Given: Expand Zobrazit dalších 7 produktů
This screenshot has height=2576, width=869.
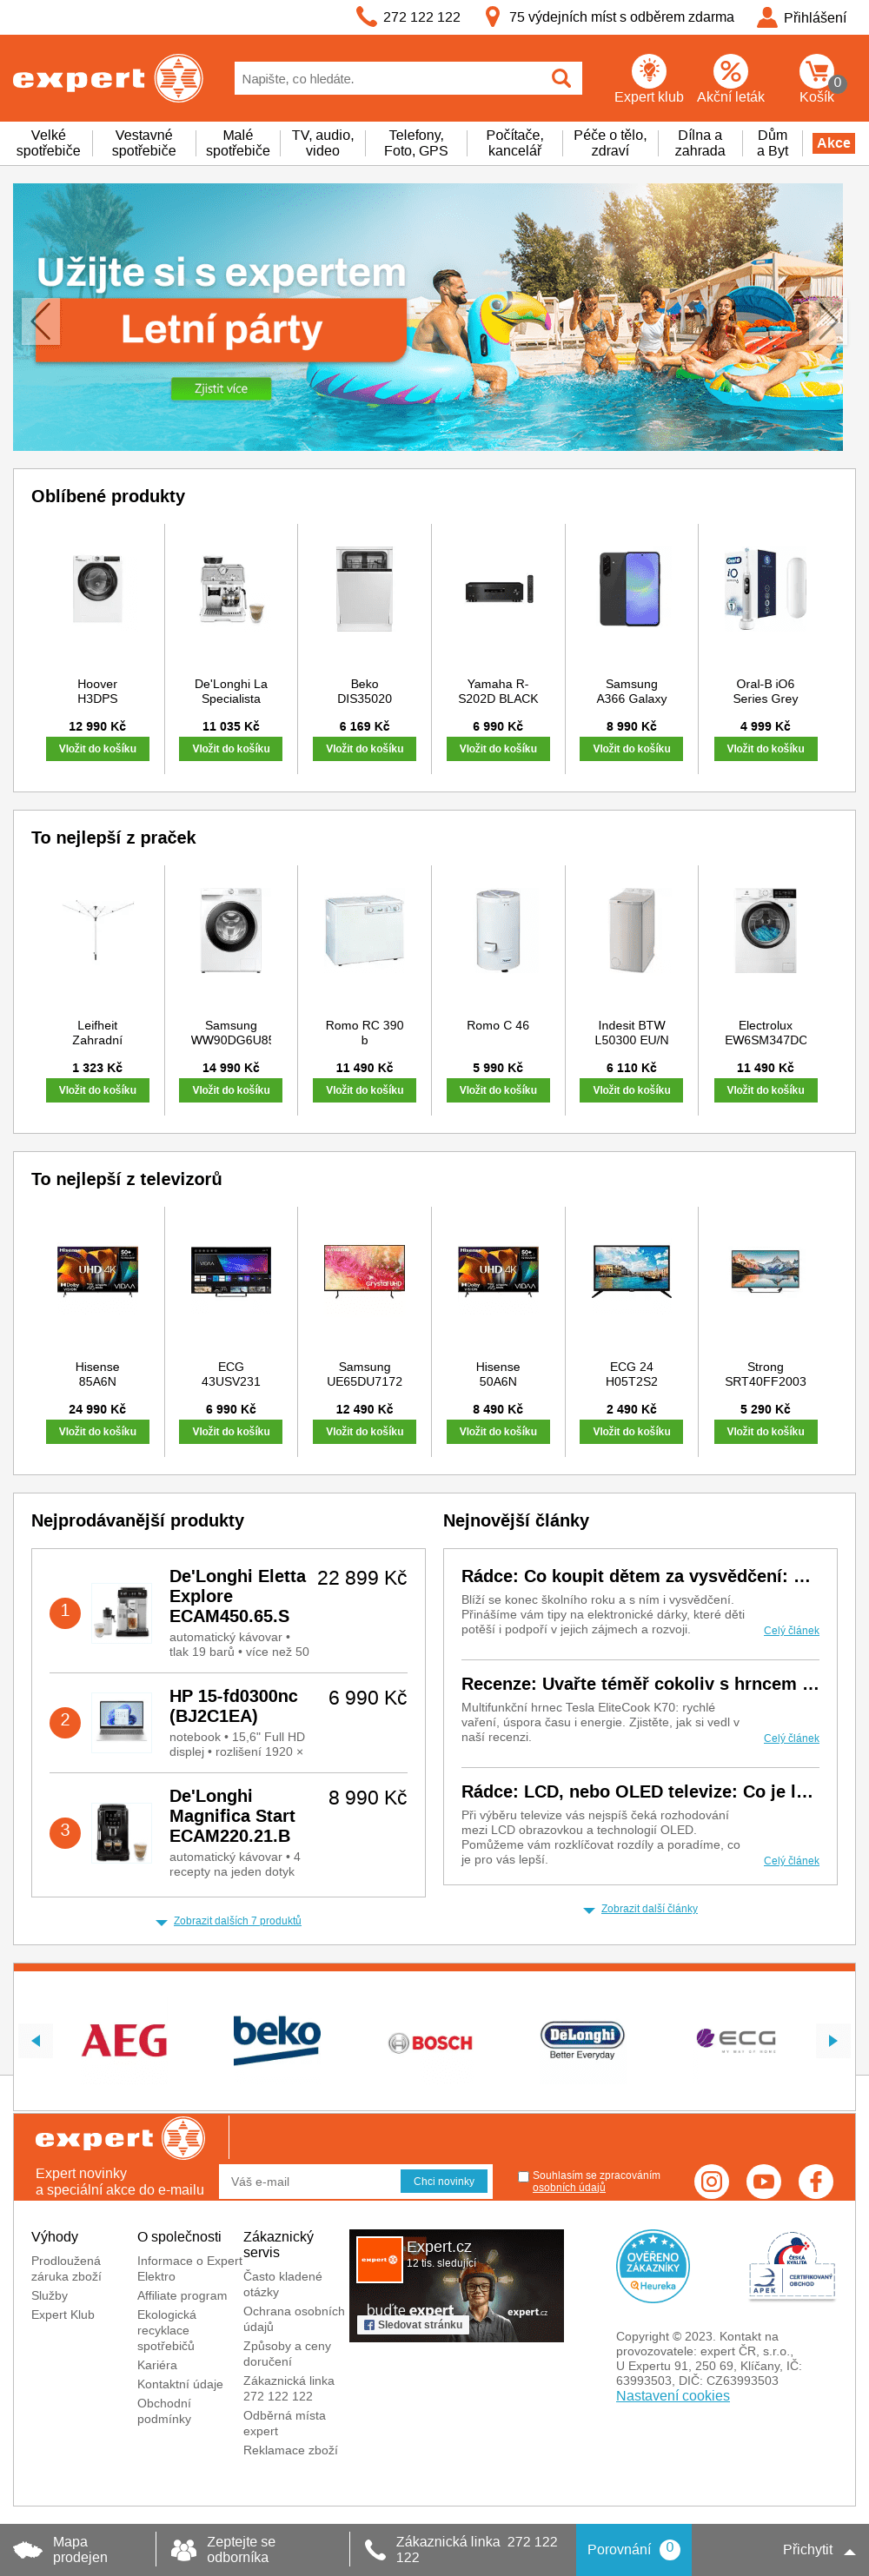Looking at the screenshot, I should click(237, 1921).
